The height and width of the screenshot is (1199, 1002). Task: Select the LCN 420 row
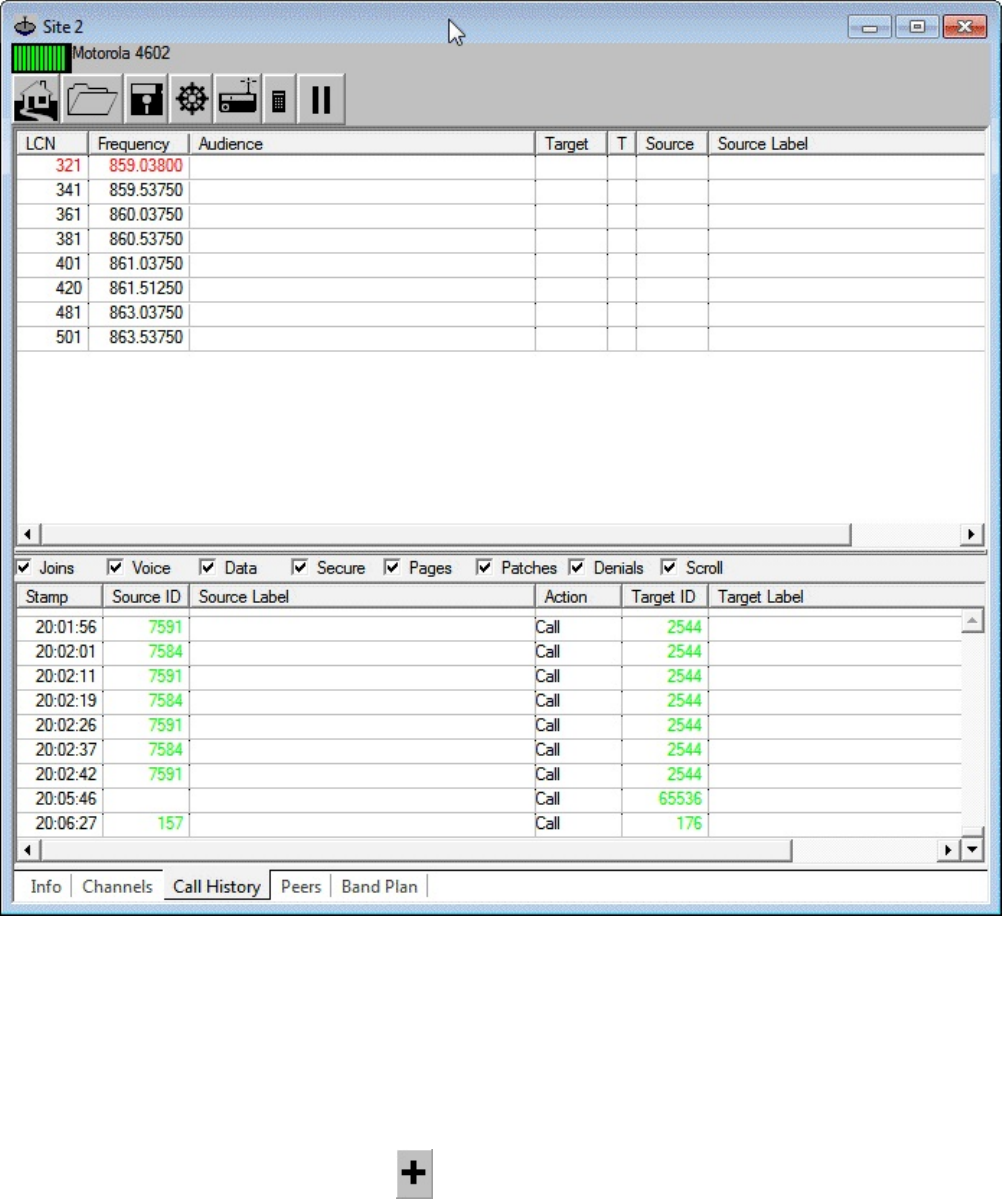tap(500, 288)
